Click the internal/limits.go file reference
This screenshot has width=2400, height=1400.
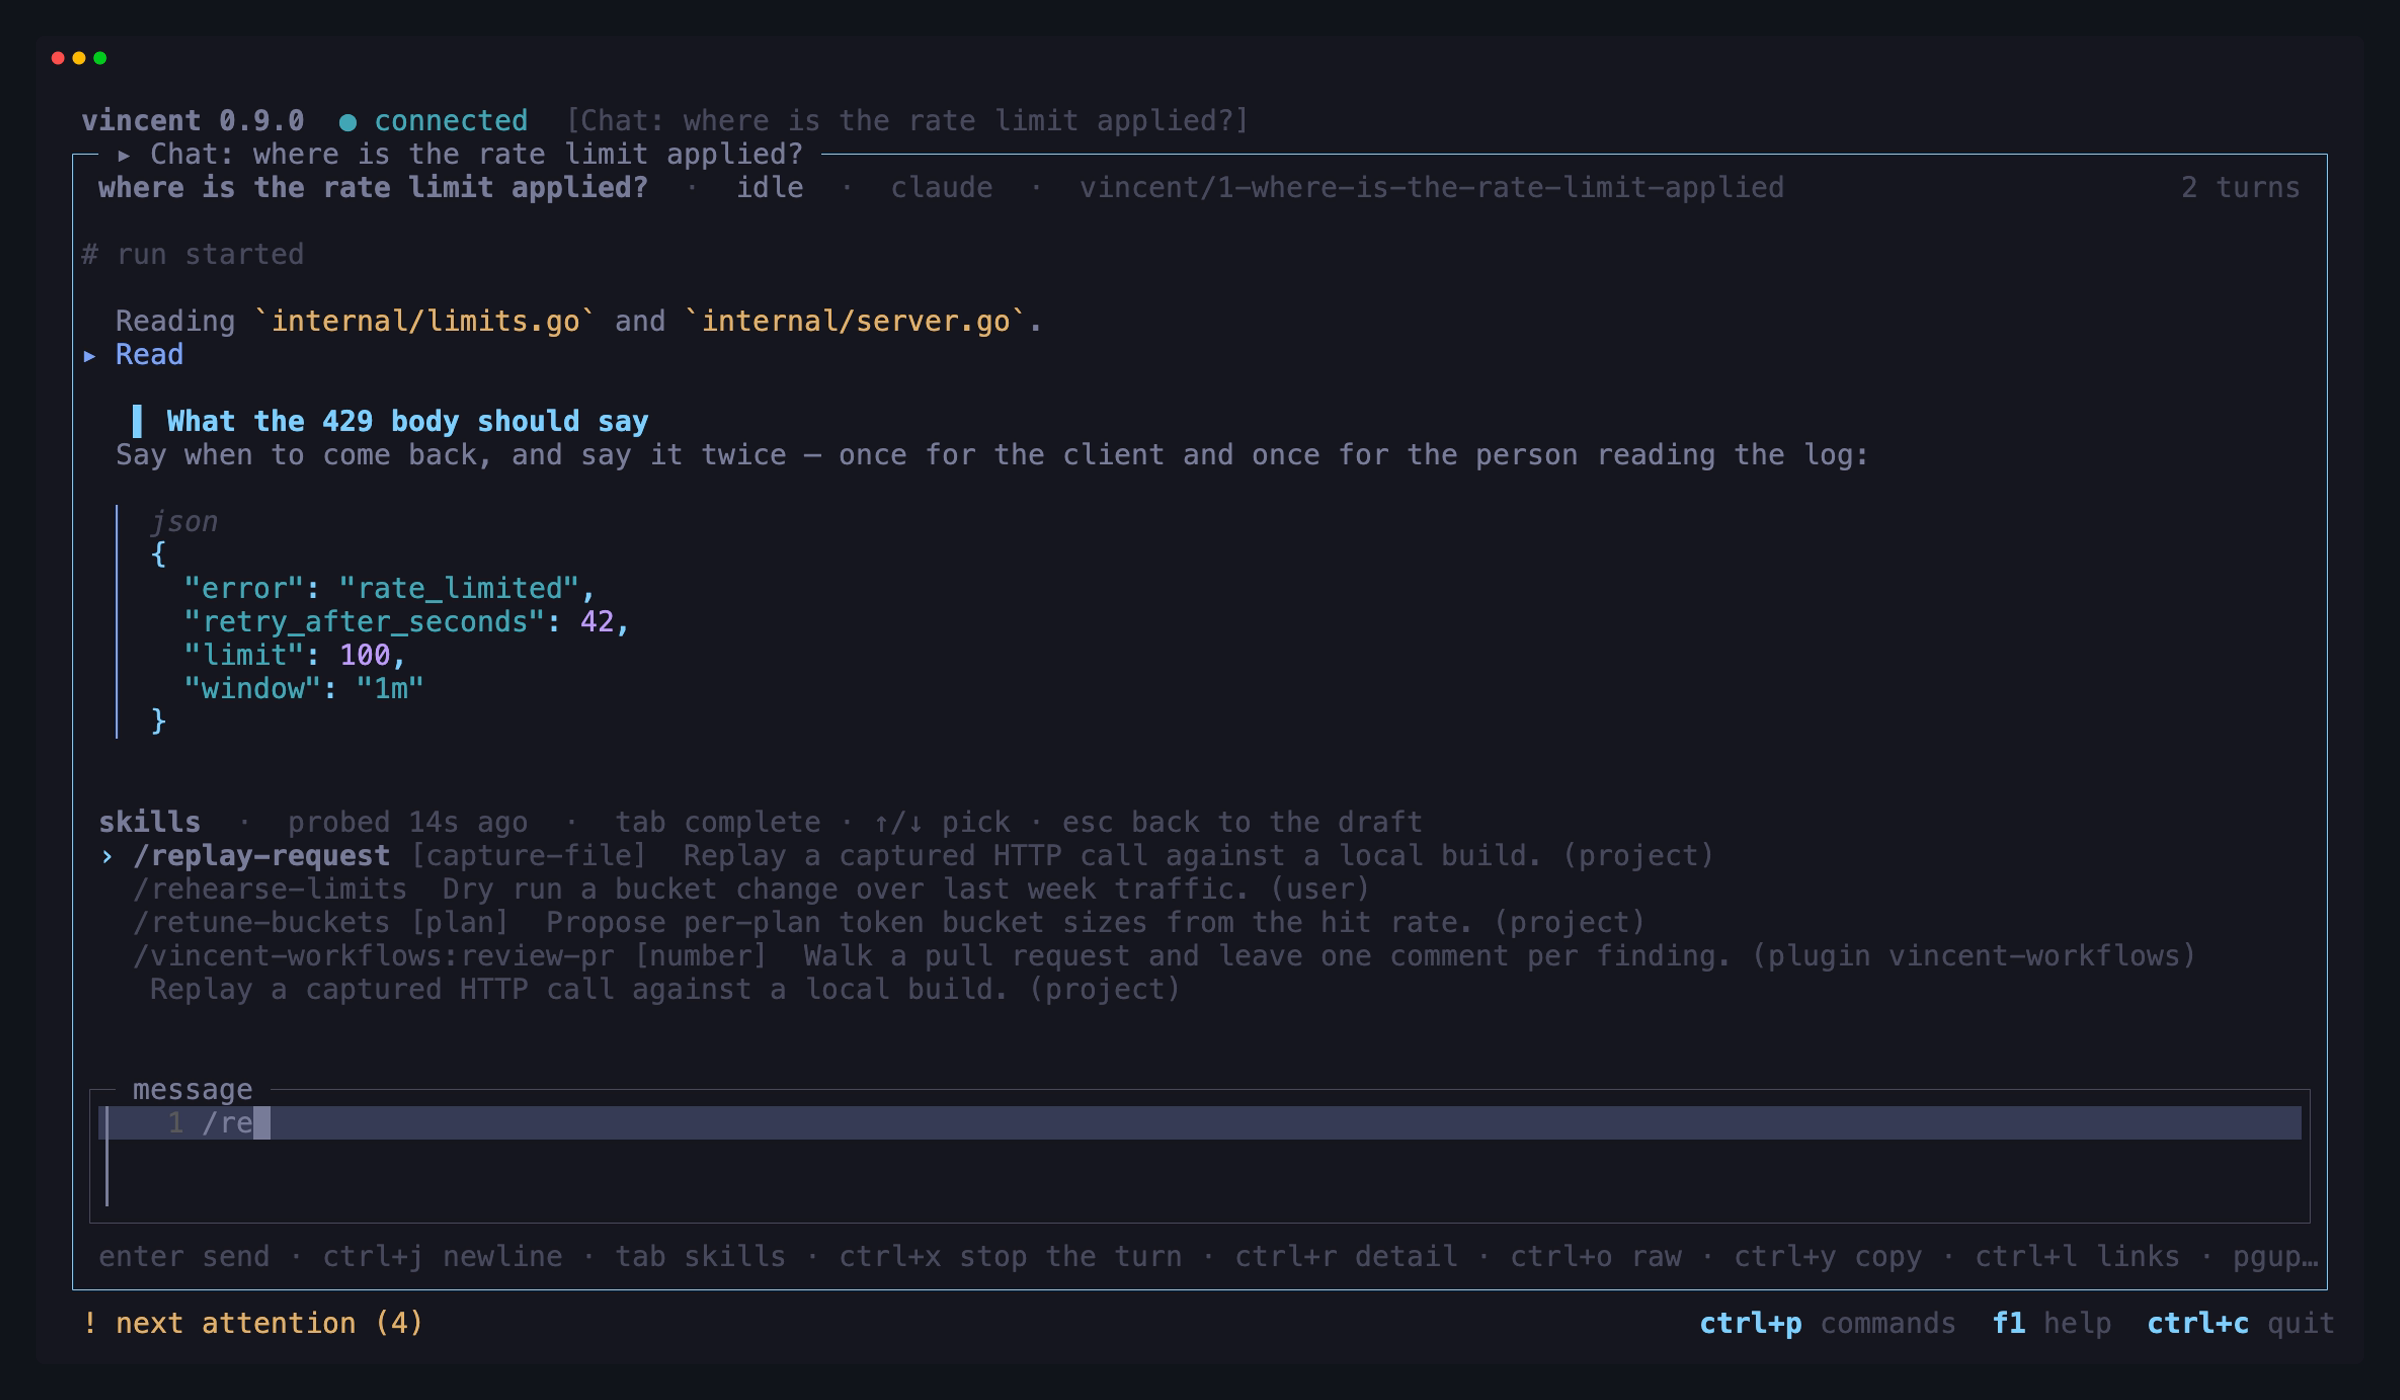426,321
